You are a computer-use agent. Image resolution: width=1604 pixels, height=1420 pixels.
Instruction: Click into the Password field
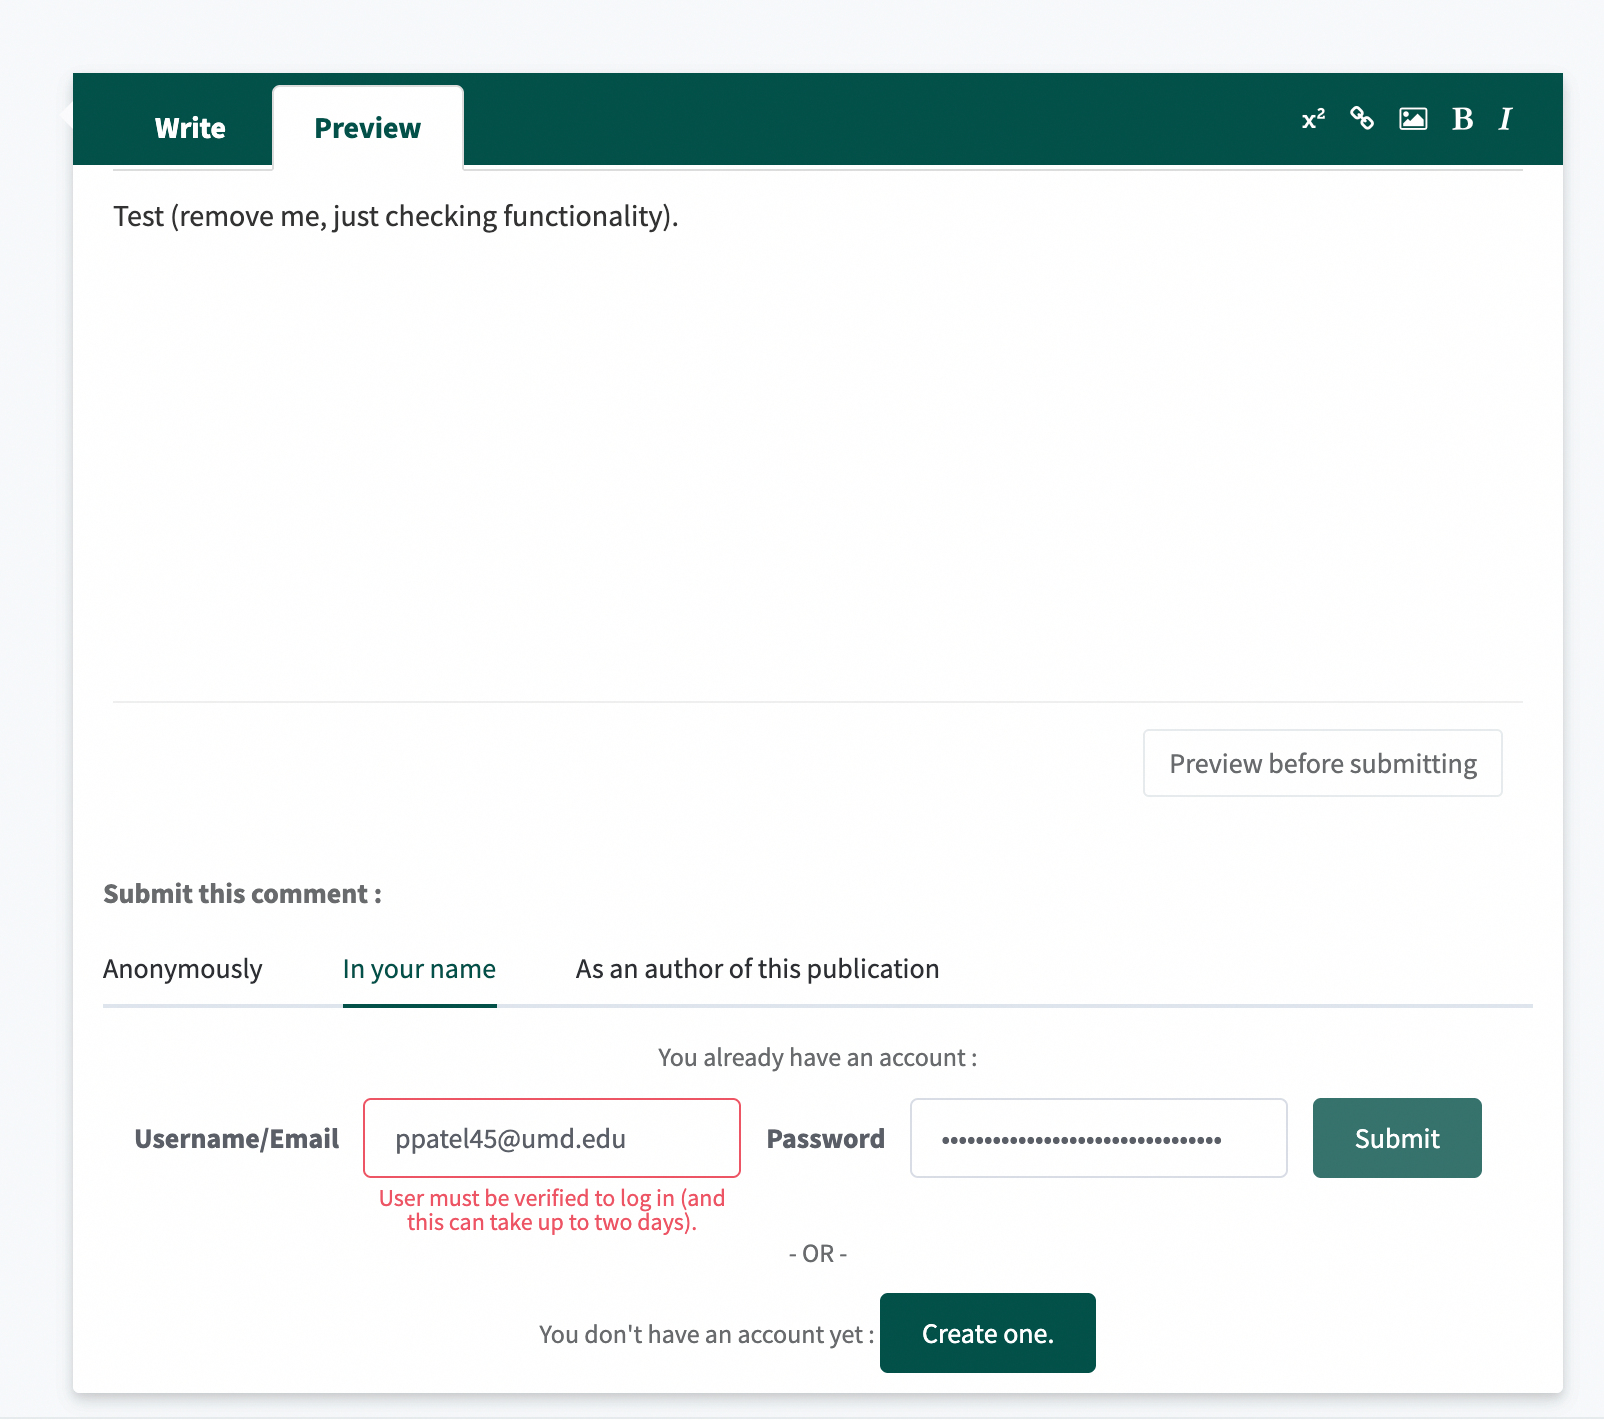coord(1098,1138)
